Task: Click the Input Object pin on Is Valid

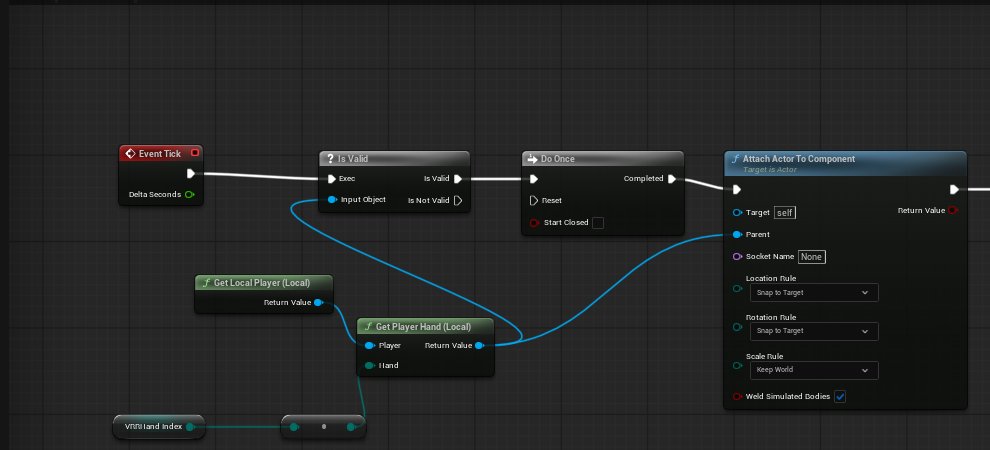Action: (332, 199)
